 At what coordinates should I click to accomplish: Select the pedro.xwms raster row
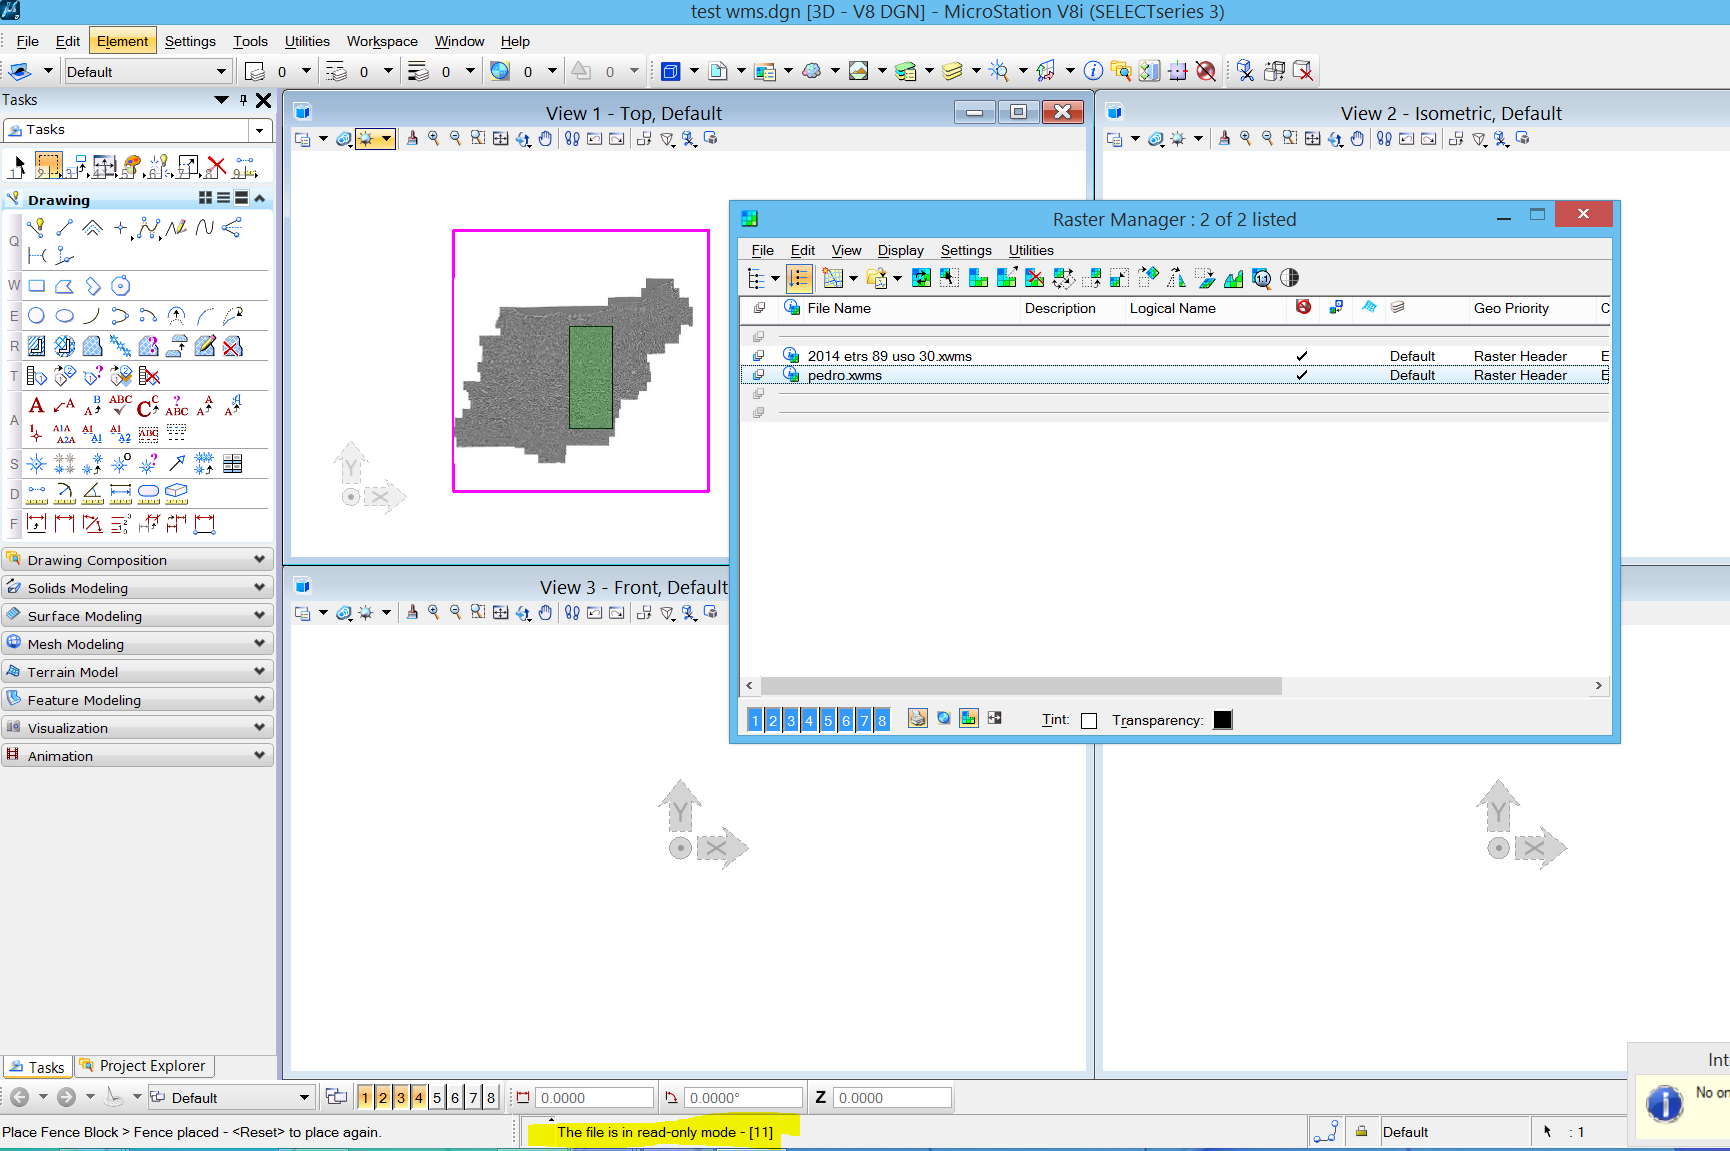(1175, 375)
